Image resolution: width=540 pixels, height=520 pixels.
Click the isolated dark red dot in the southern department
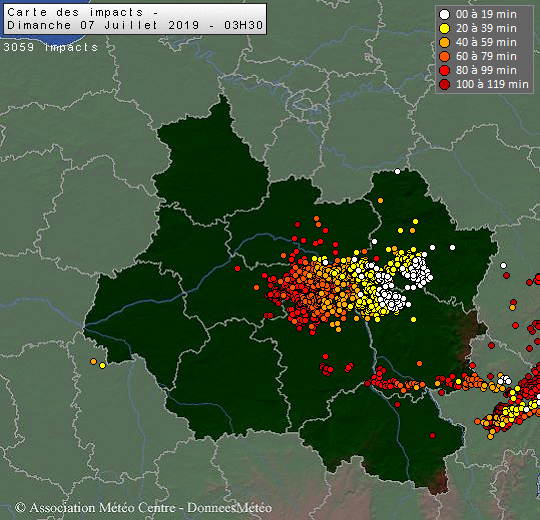click(433, 436)
